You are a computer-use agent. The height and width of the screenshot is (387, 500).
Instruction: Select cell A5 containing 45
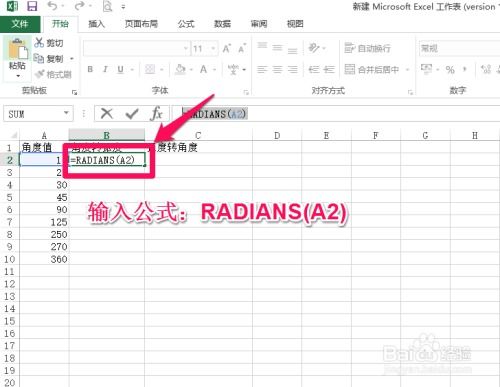44,197
